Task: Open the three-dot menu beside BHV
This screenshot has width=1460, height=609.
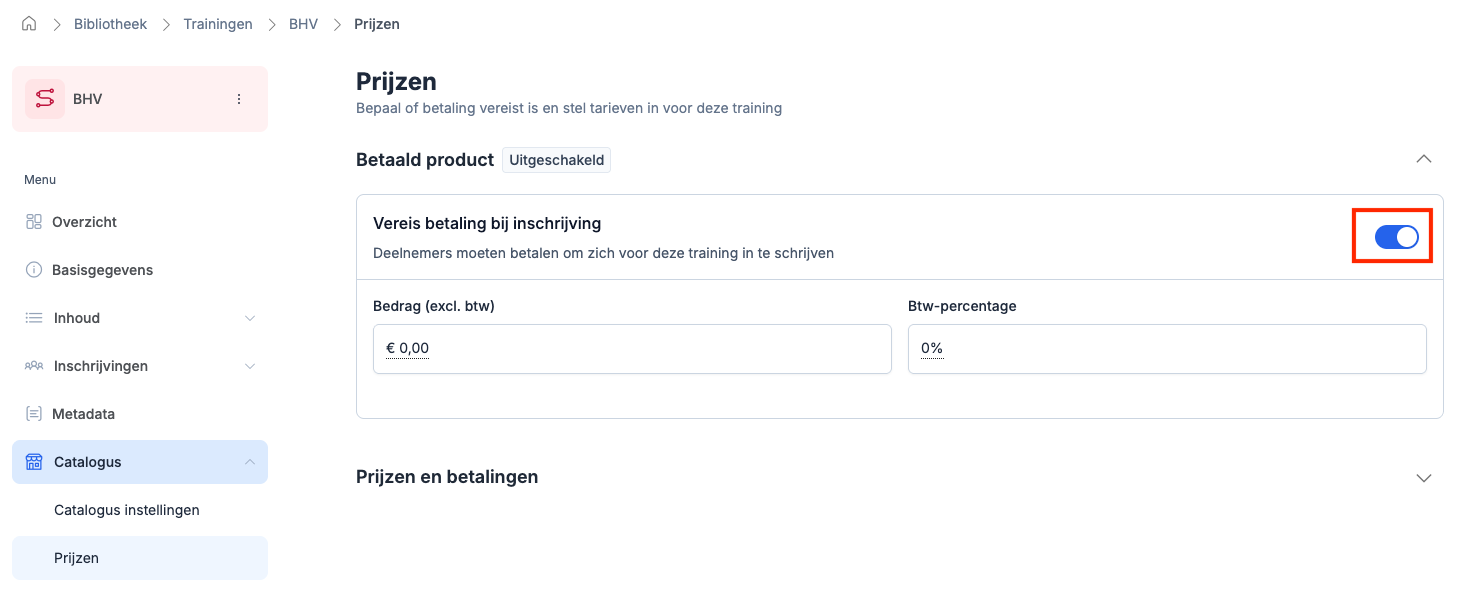Action: pos(239,99)
